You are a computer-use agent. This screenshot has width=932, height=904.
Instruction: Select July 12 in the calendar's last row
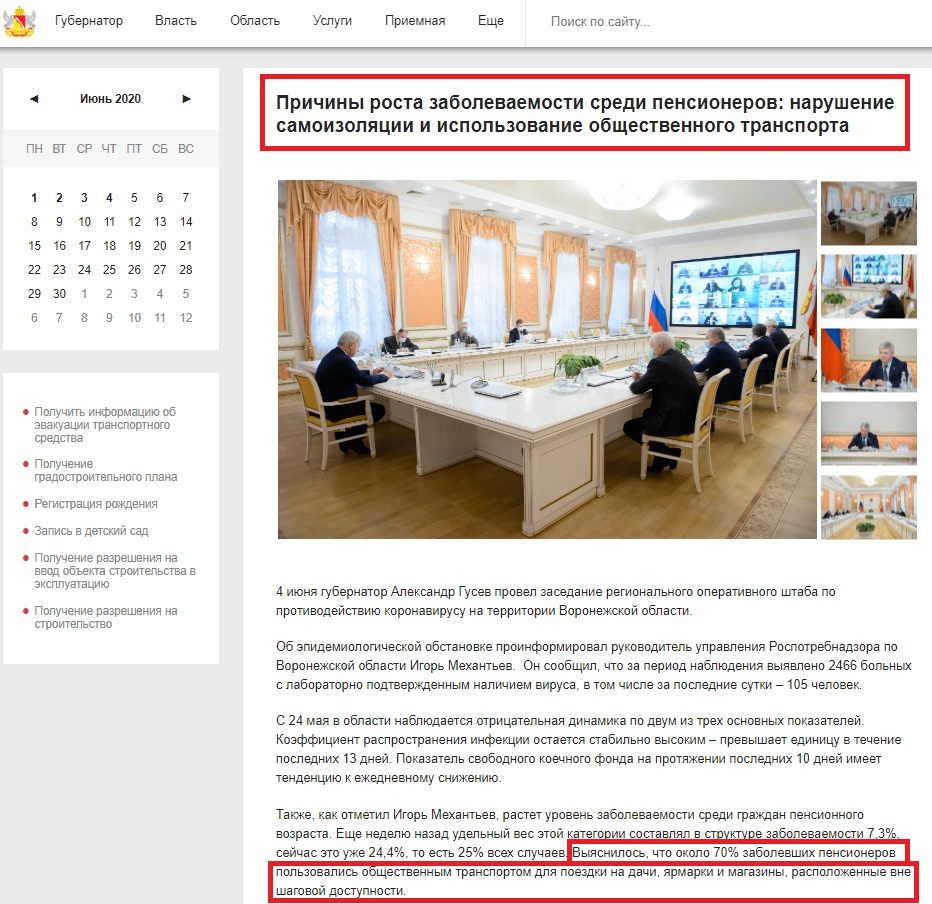coord(185,317)
